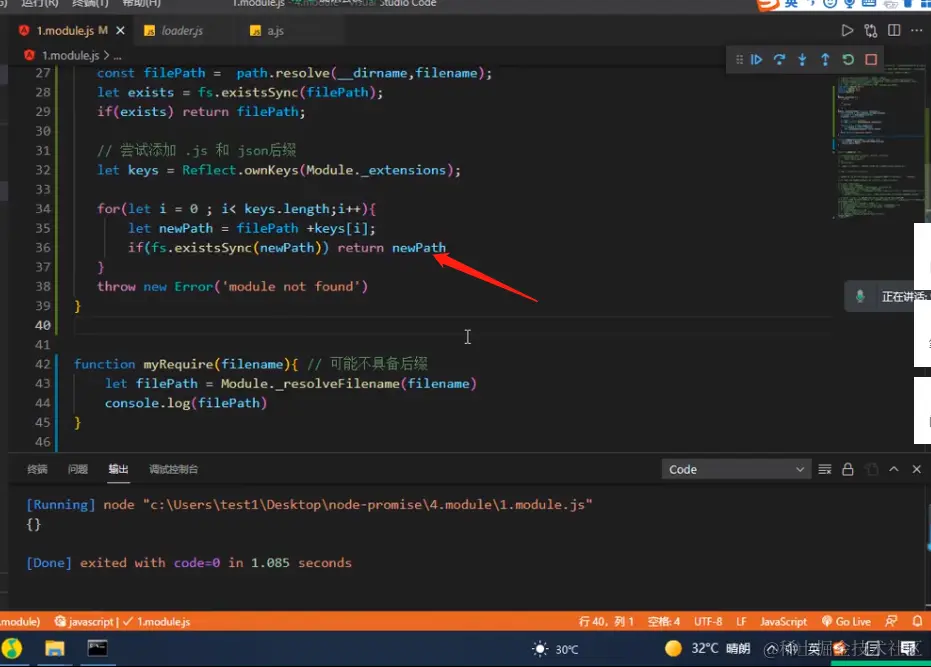
Task: Click the [Done] exited output line
Action: pos(189,563)
